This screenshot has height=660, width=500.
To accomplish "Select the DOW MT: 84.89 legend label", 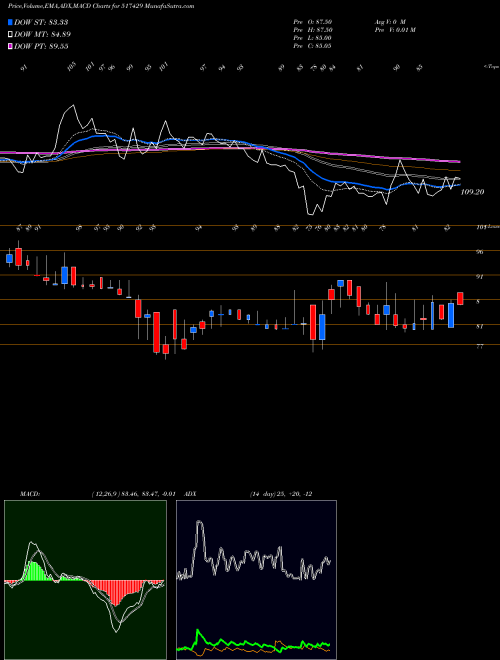I will (41, 35).
